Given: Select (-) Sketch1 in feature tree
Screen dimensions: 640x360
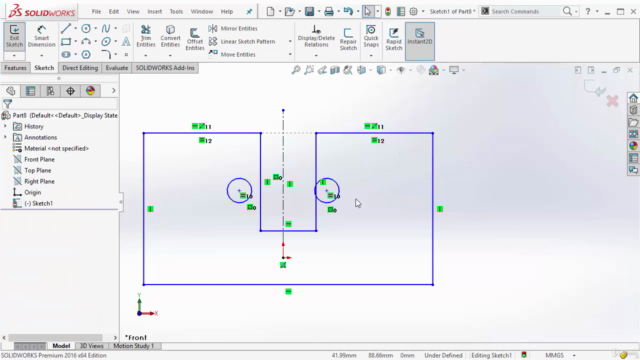Looking at the screenshot, I should click(x=33, y=203).
